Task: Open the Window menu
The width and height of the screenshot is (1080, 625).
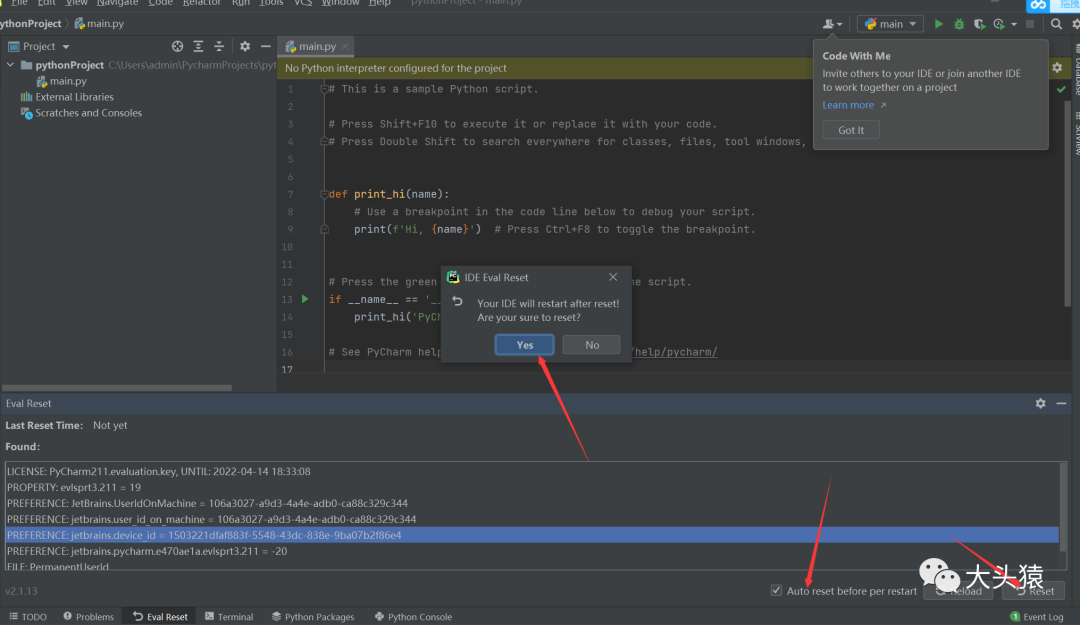Action: pyautogui.click(x=340, y=3)
